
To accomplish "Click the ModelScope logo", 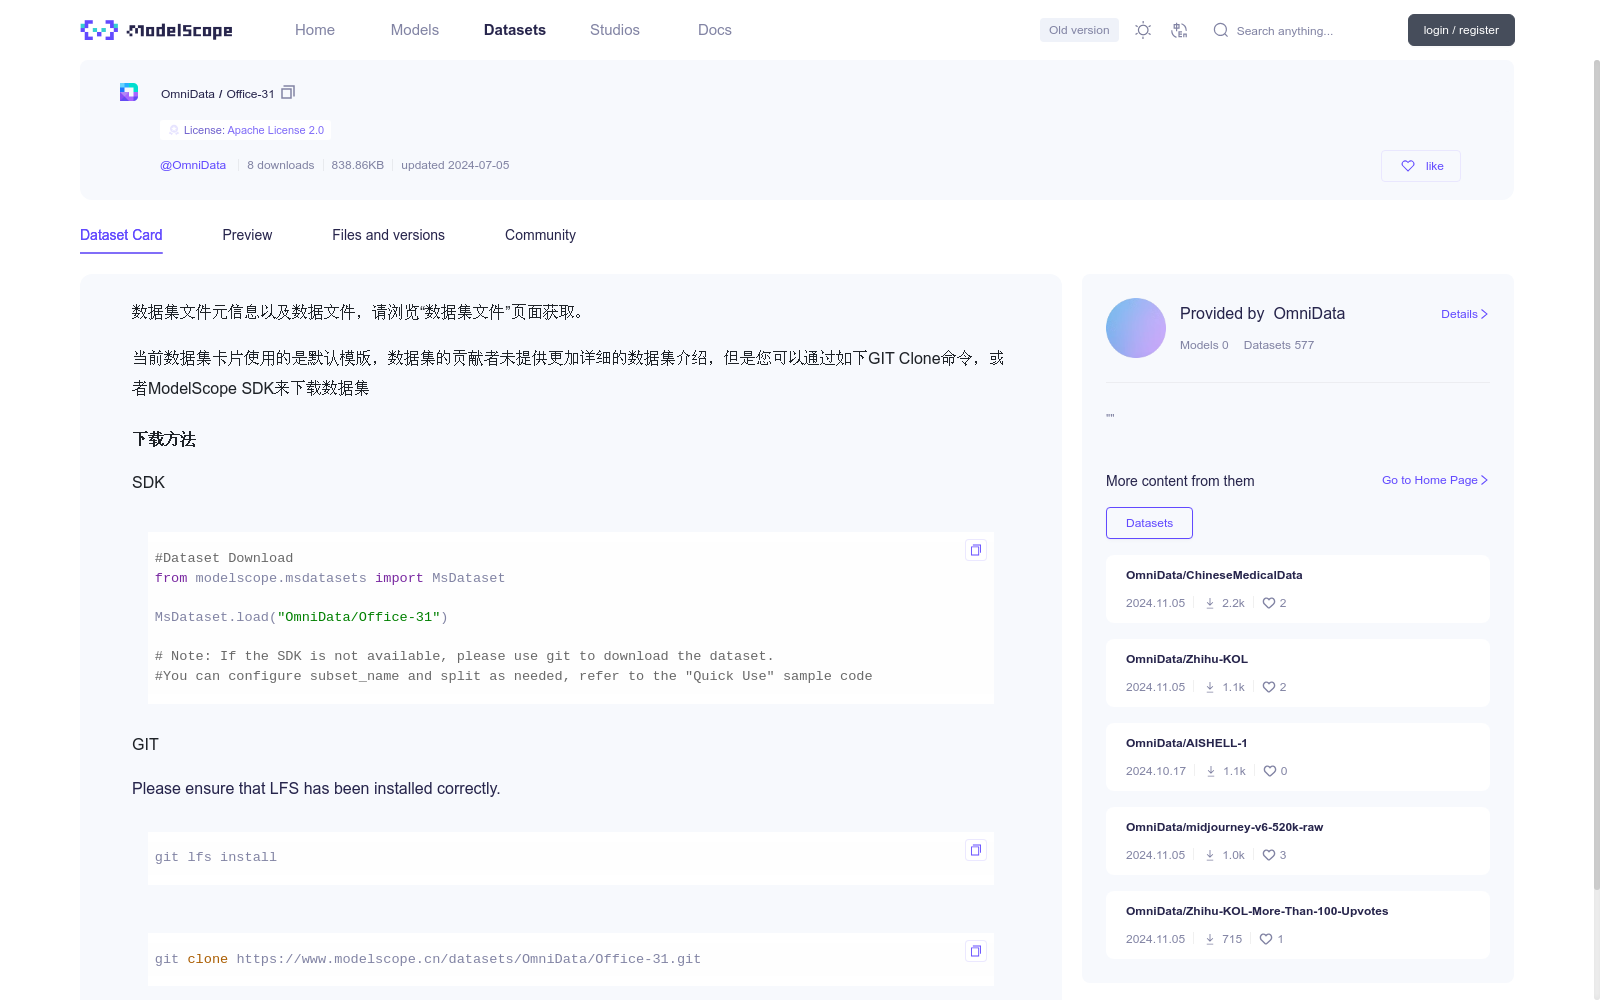I will [155, 30].
